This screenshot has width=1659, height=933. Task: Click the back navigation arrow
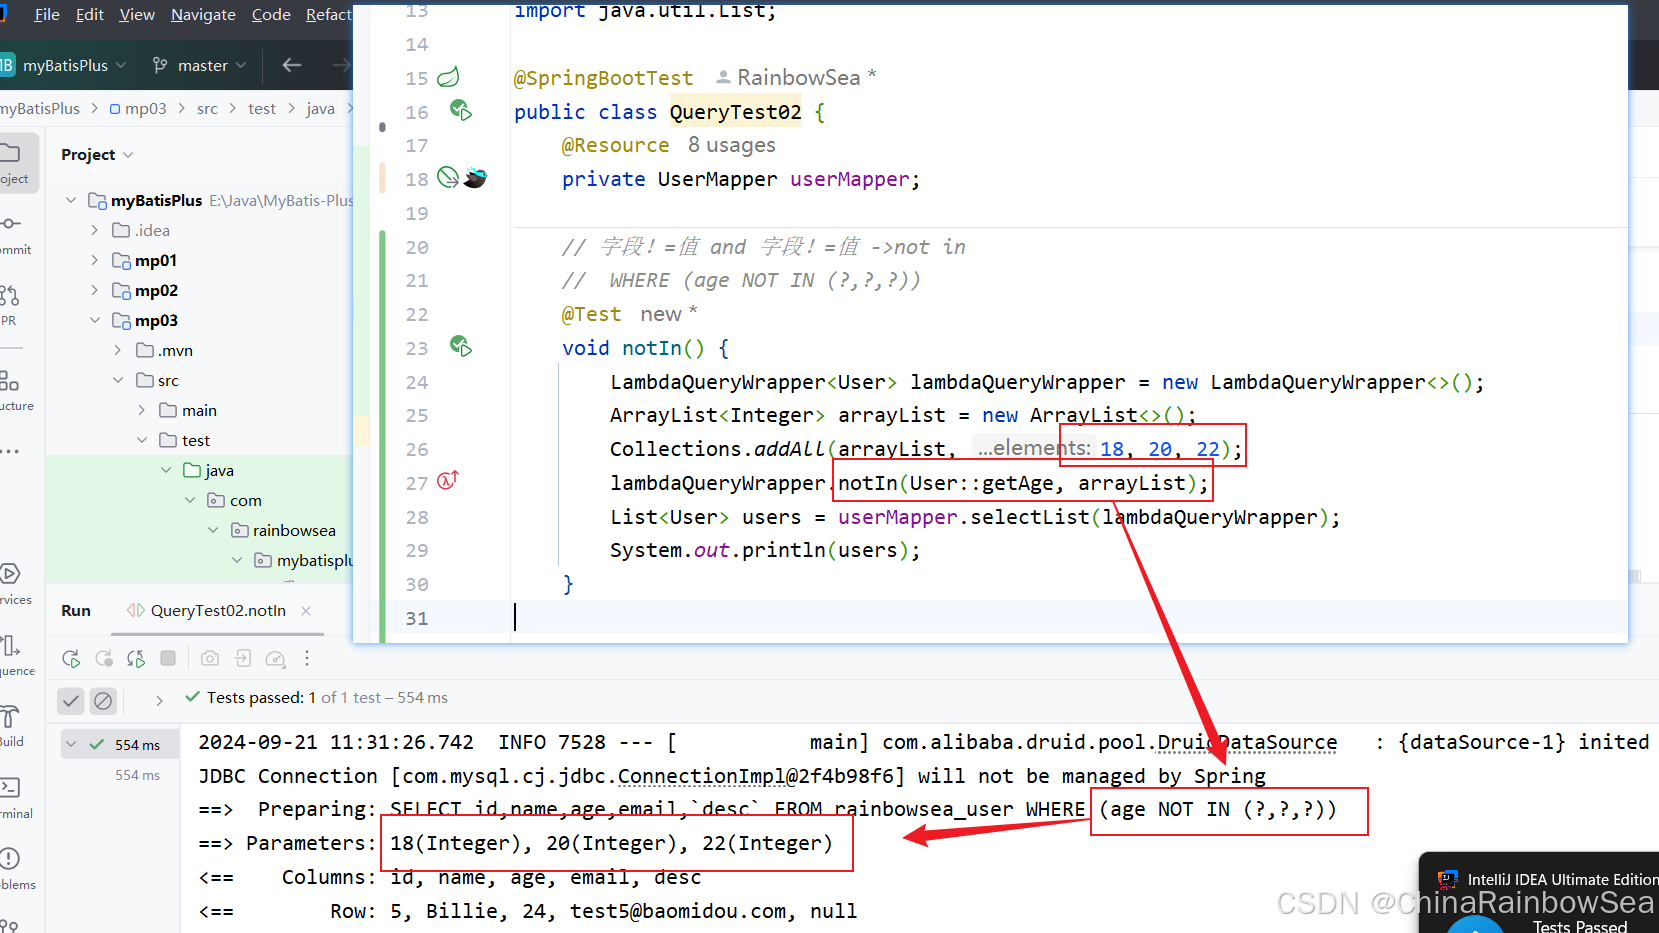point(292,65)
